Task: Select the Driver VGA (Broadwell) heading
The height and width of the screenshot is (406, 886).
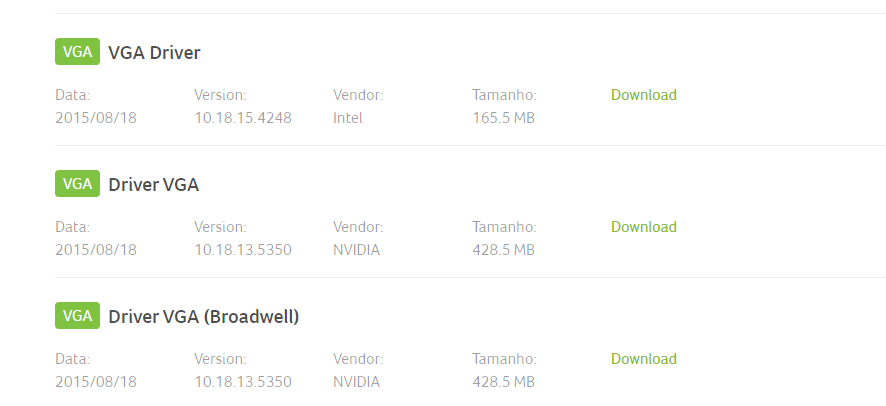Action: pyautogui.click(x=203, y=317)
